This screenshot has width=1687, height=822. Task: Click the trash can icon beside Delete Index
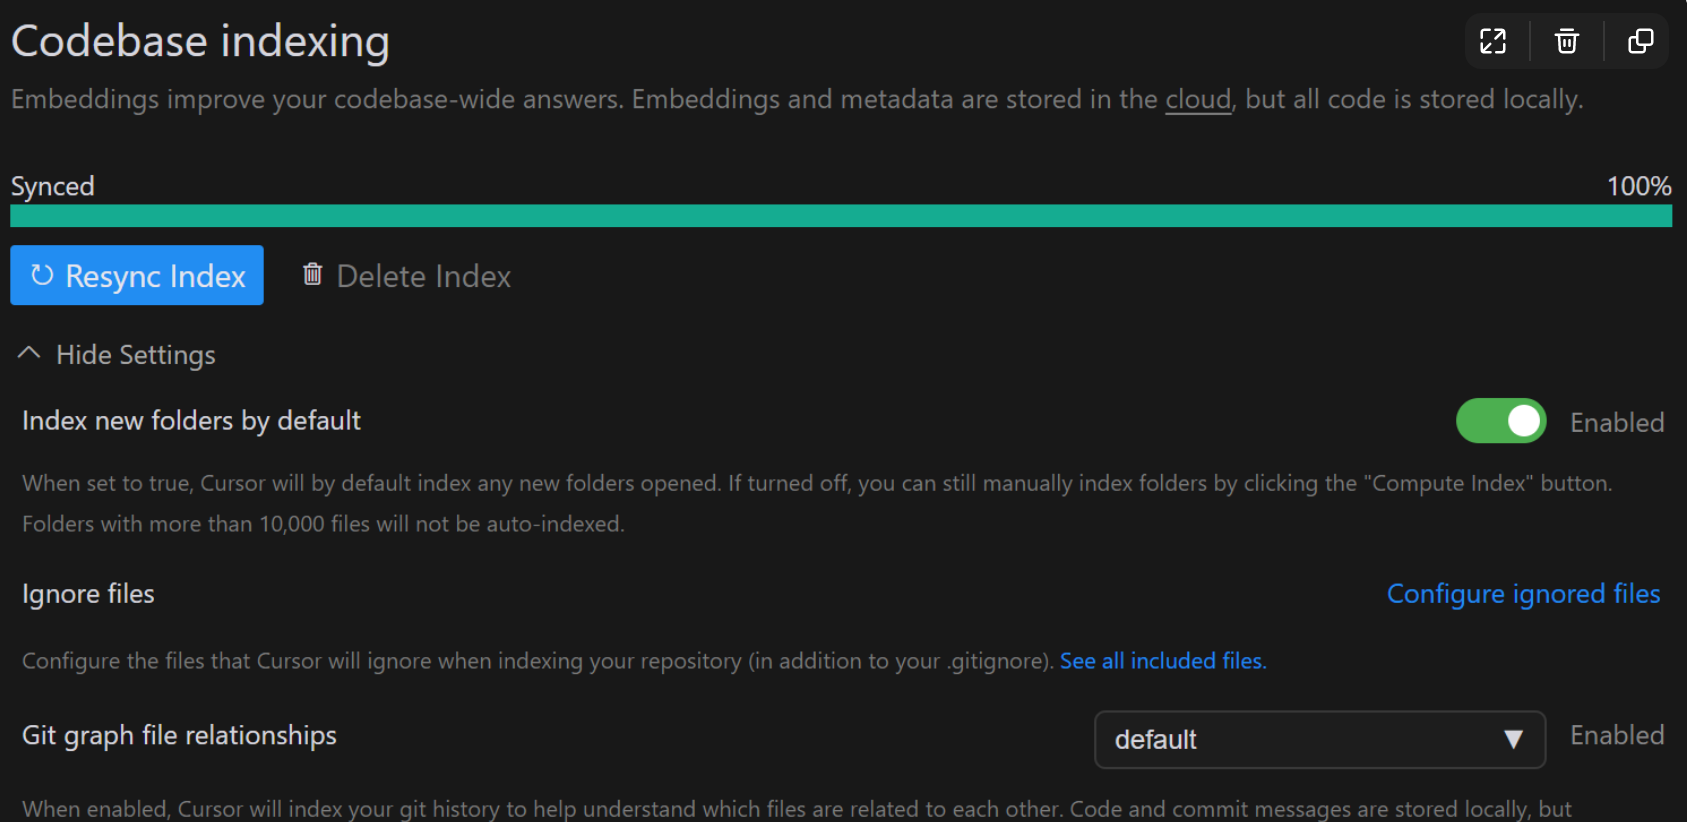point(313,274)
